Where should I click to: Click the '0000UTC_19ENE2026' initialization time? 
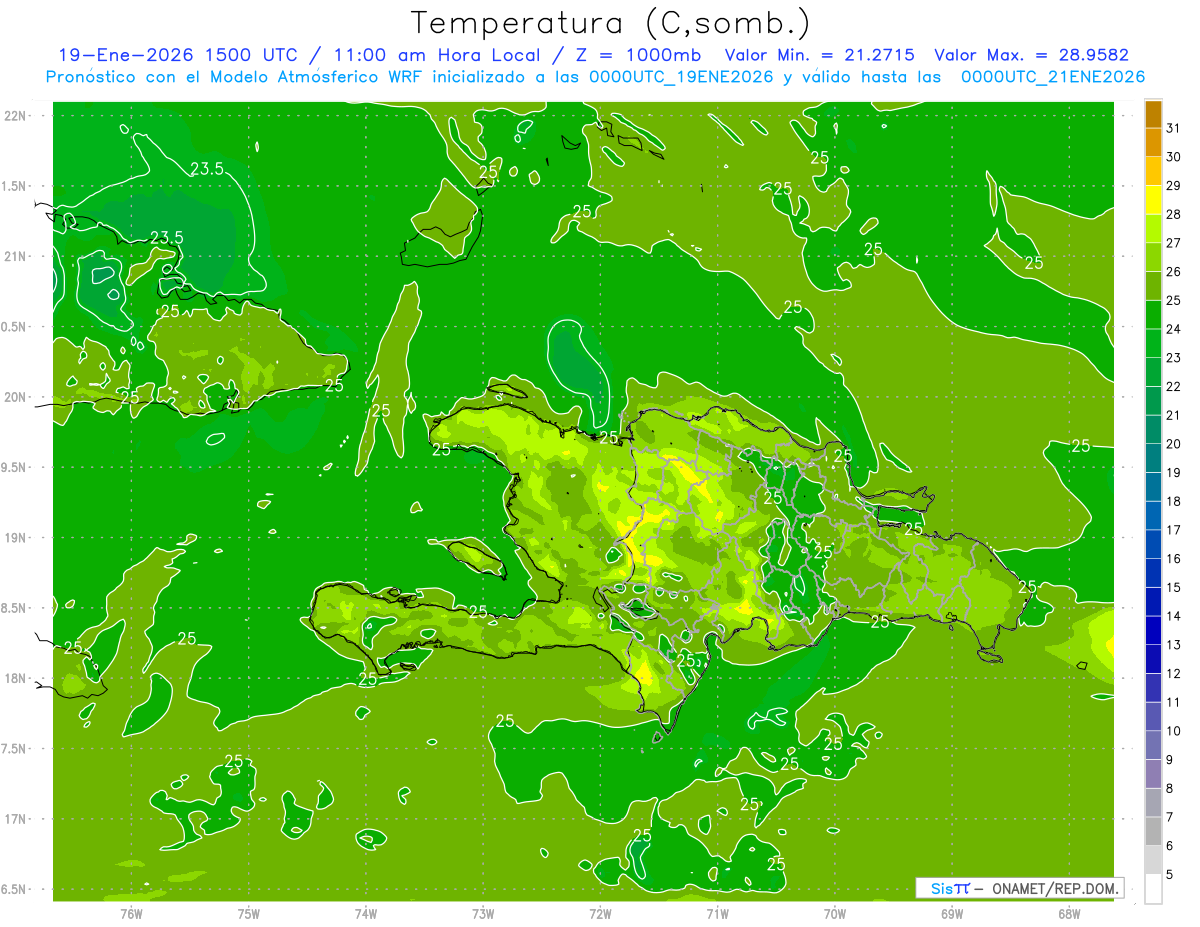point(680,77)
